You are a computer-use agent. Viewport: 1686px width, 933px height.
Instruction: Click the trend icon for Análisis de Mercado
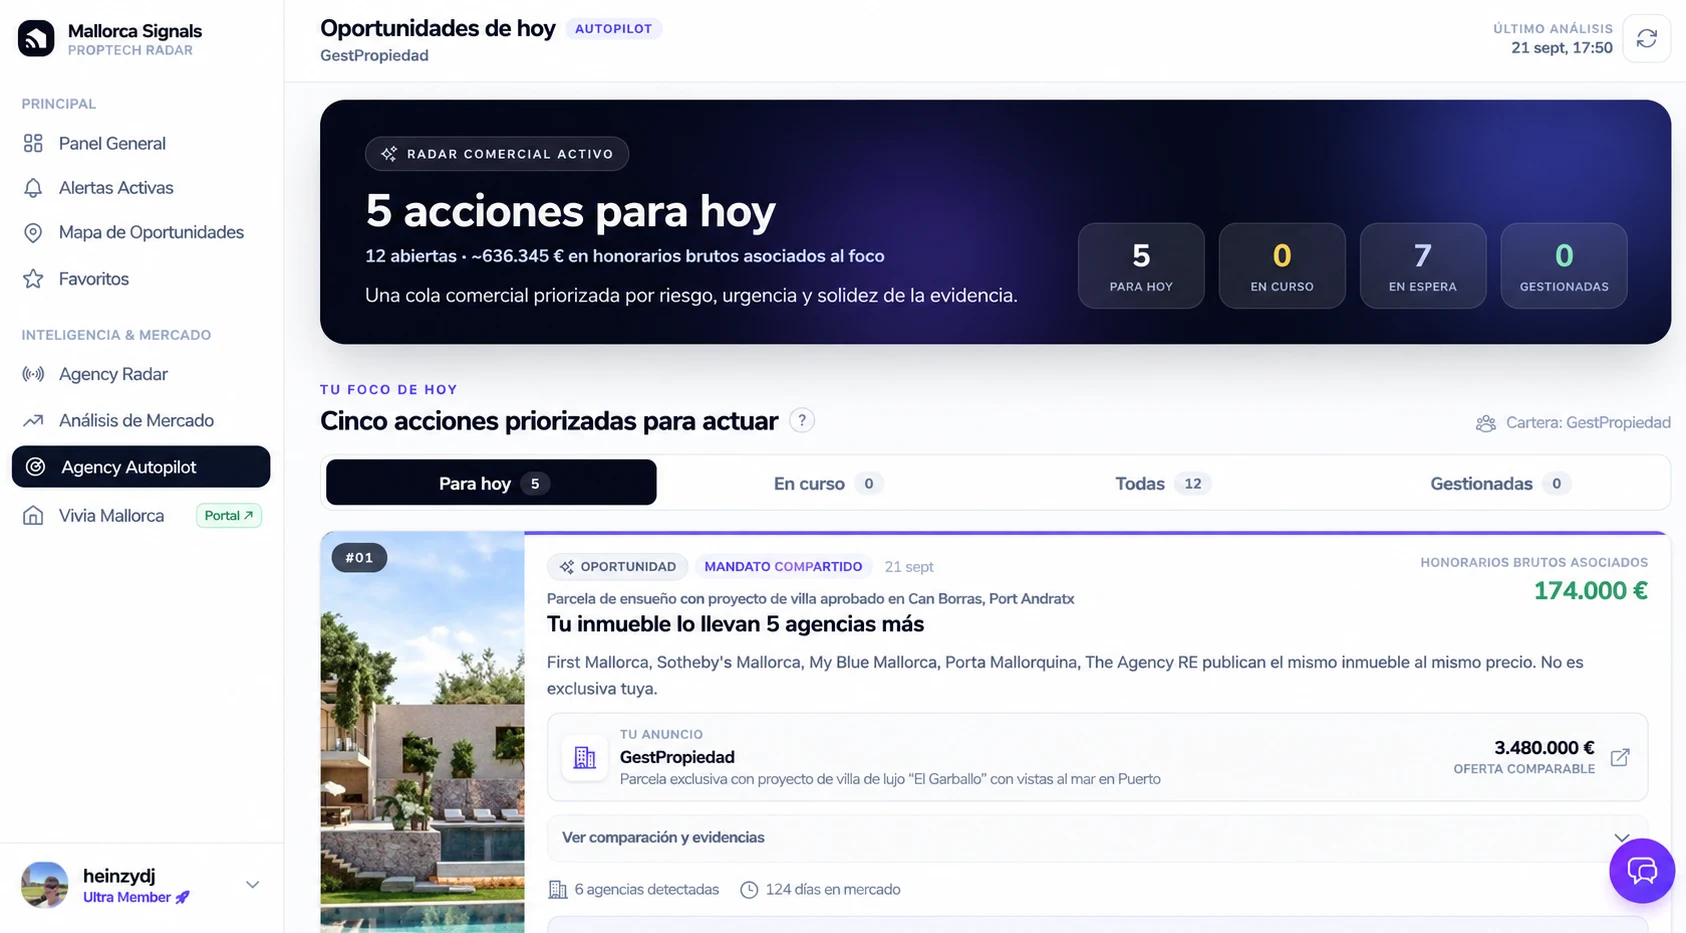tap(33, 421)
